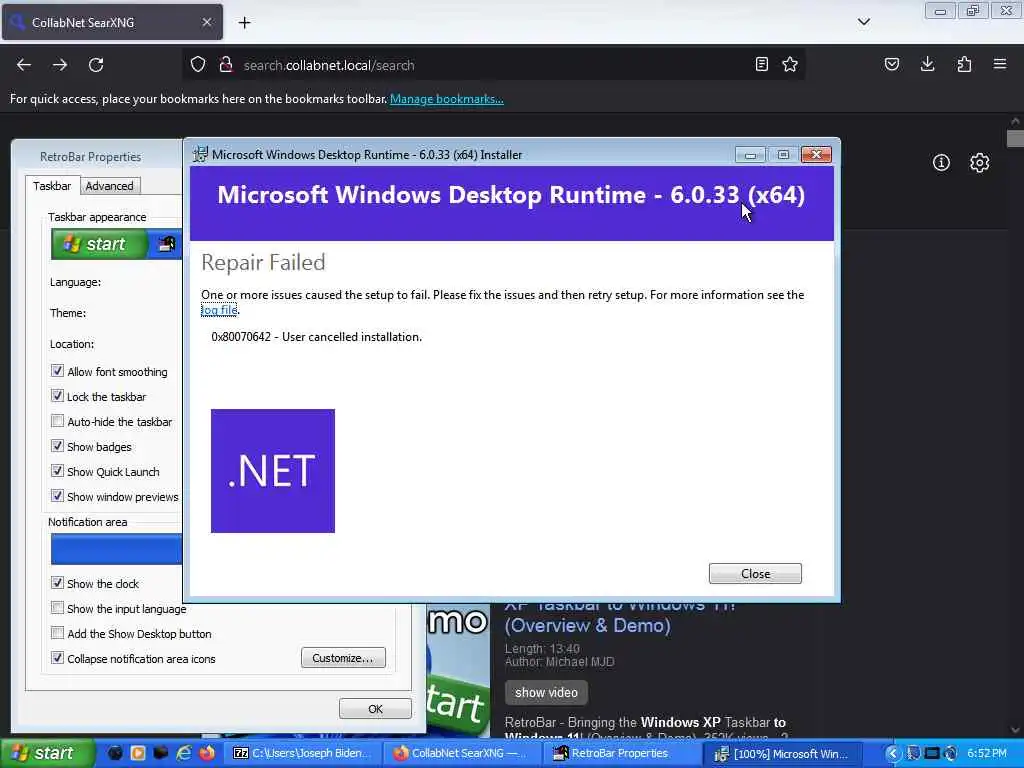Open Internet Explorer quick launch icon

184,753
